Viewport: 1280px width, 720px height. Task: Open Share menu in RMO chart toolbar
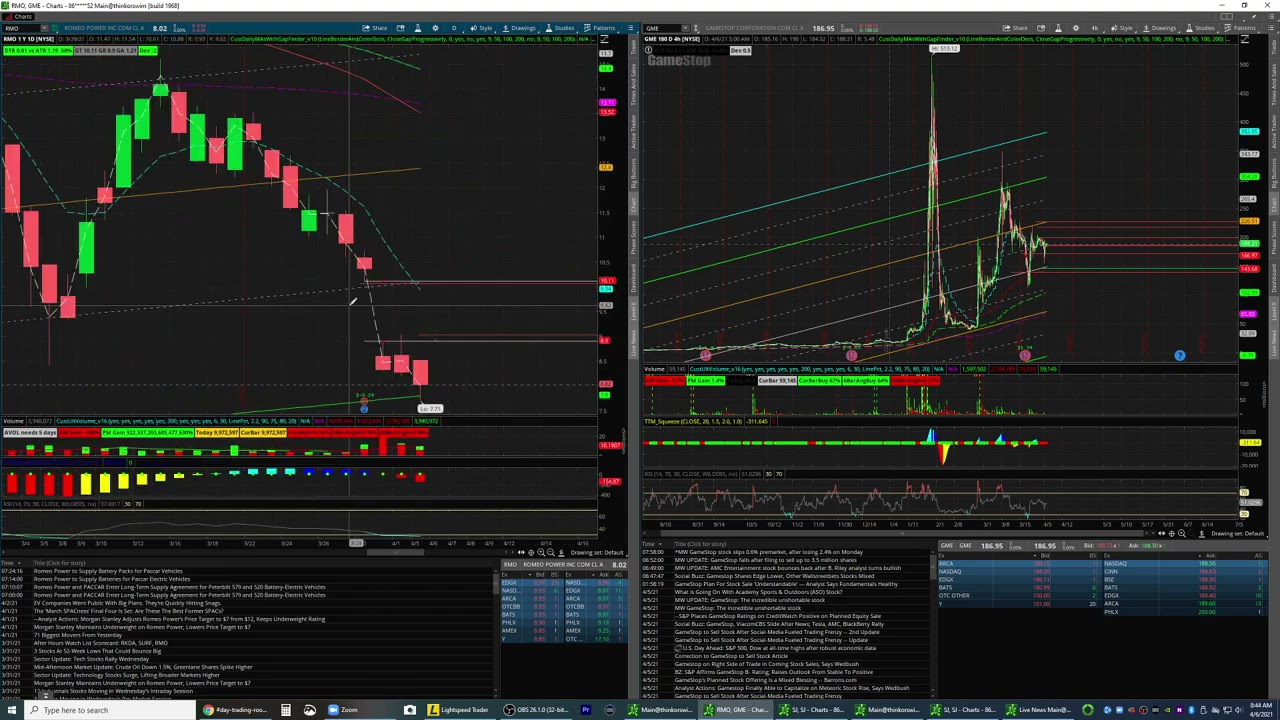click(375, 28)
